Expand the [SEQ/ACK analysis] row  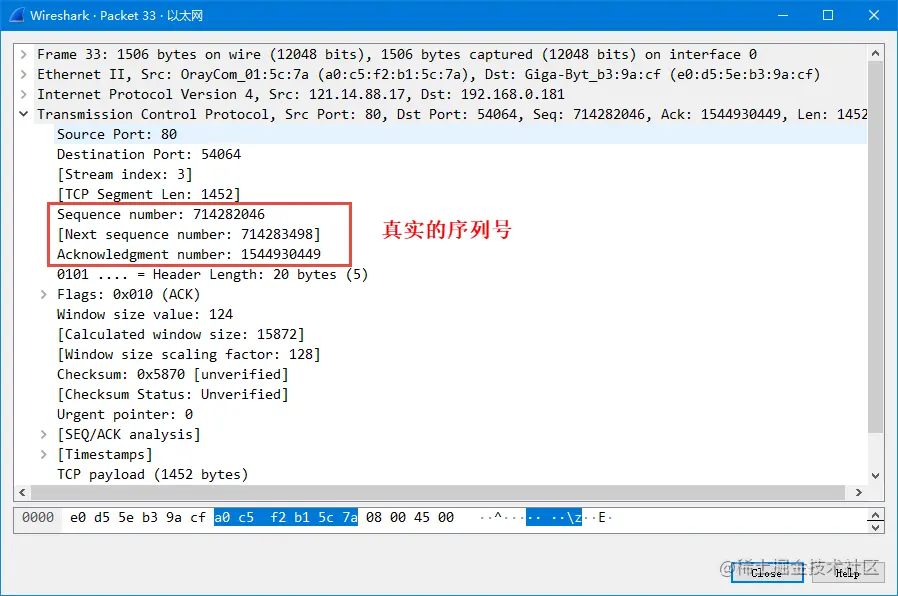(44, 435)
